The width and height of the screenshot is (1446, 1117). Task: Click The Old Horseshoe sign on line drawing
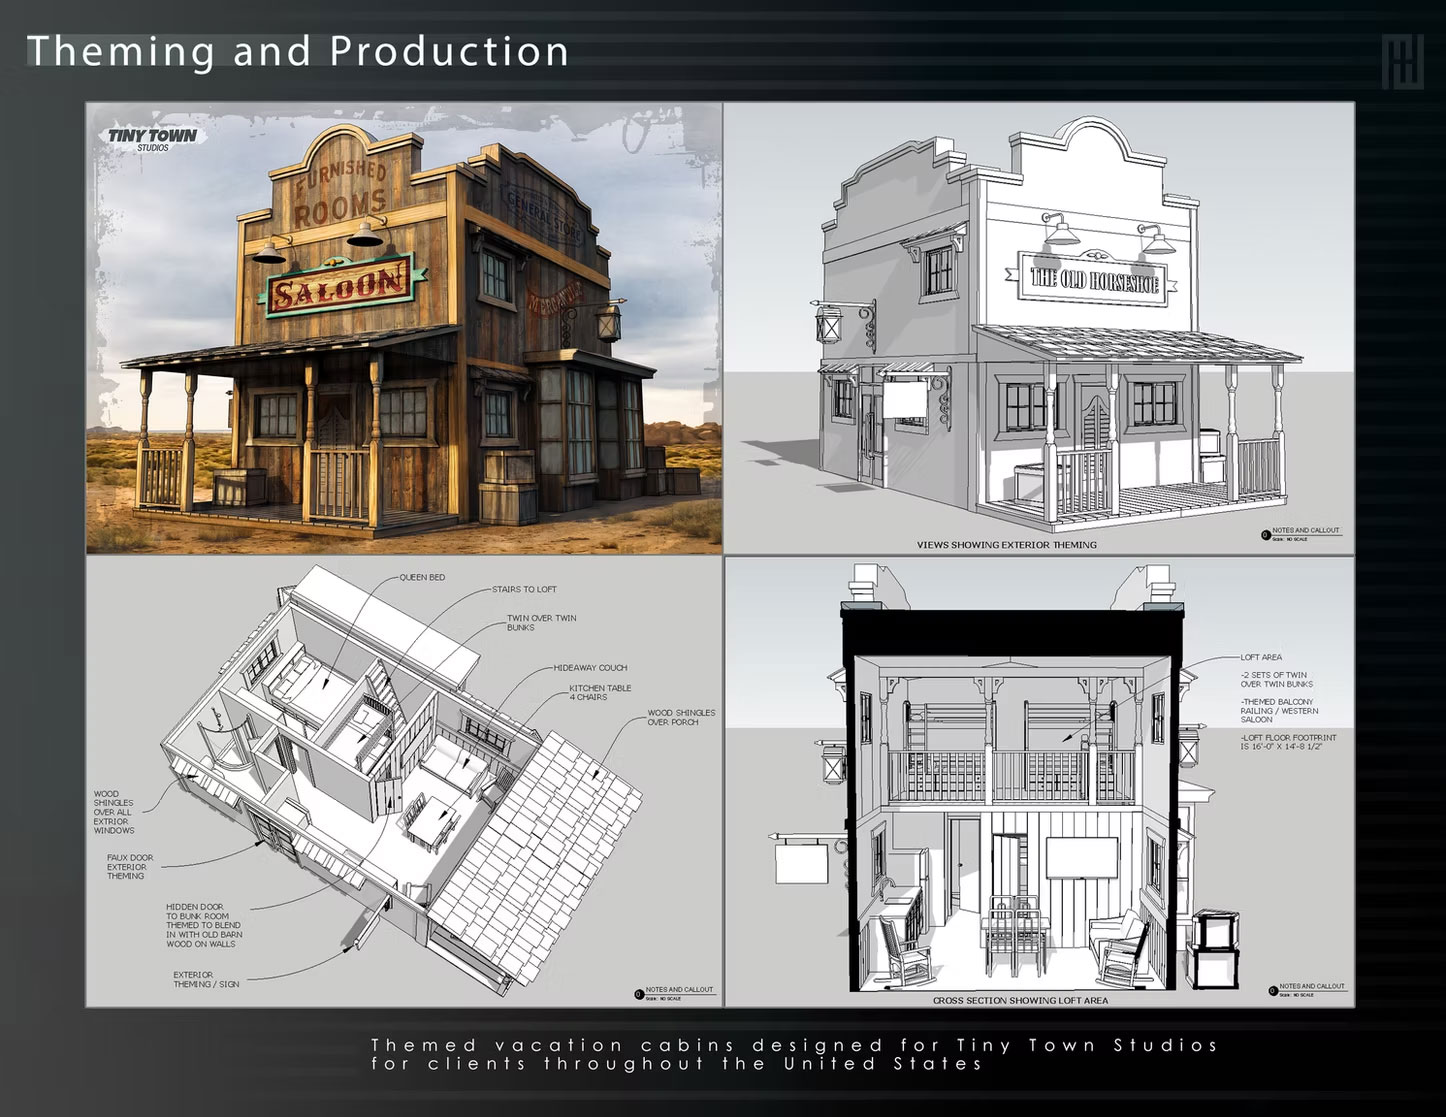point(1095,280)
